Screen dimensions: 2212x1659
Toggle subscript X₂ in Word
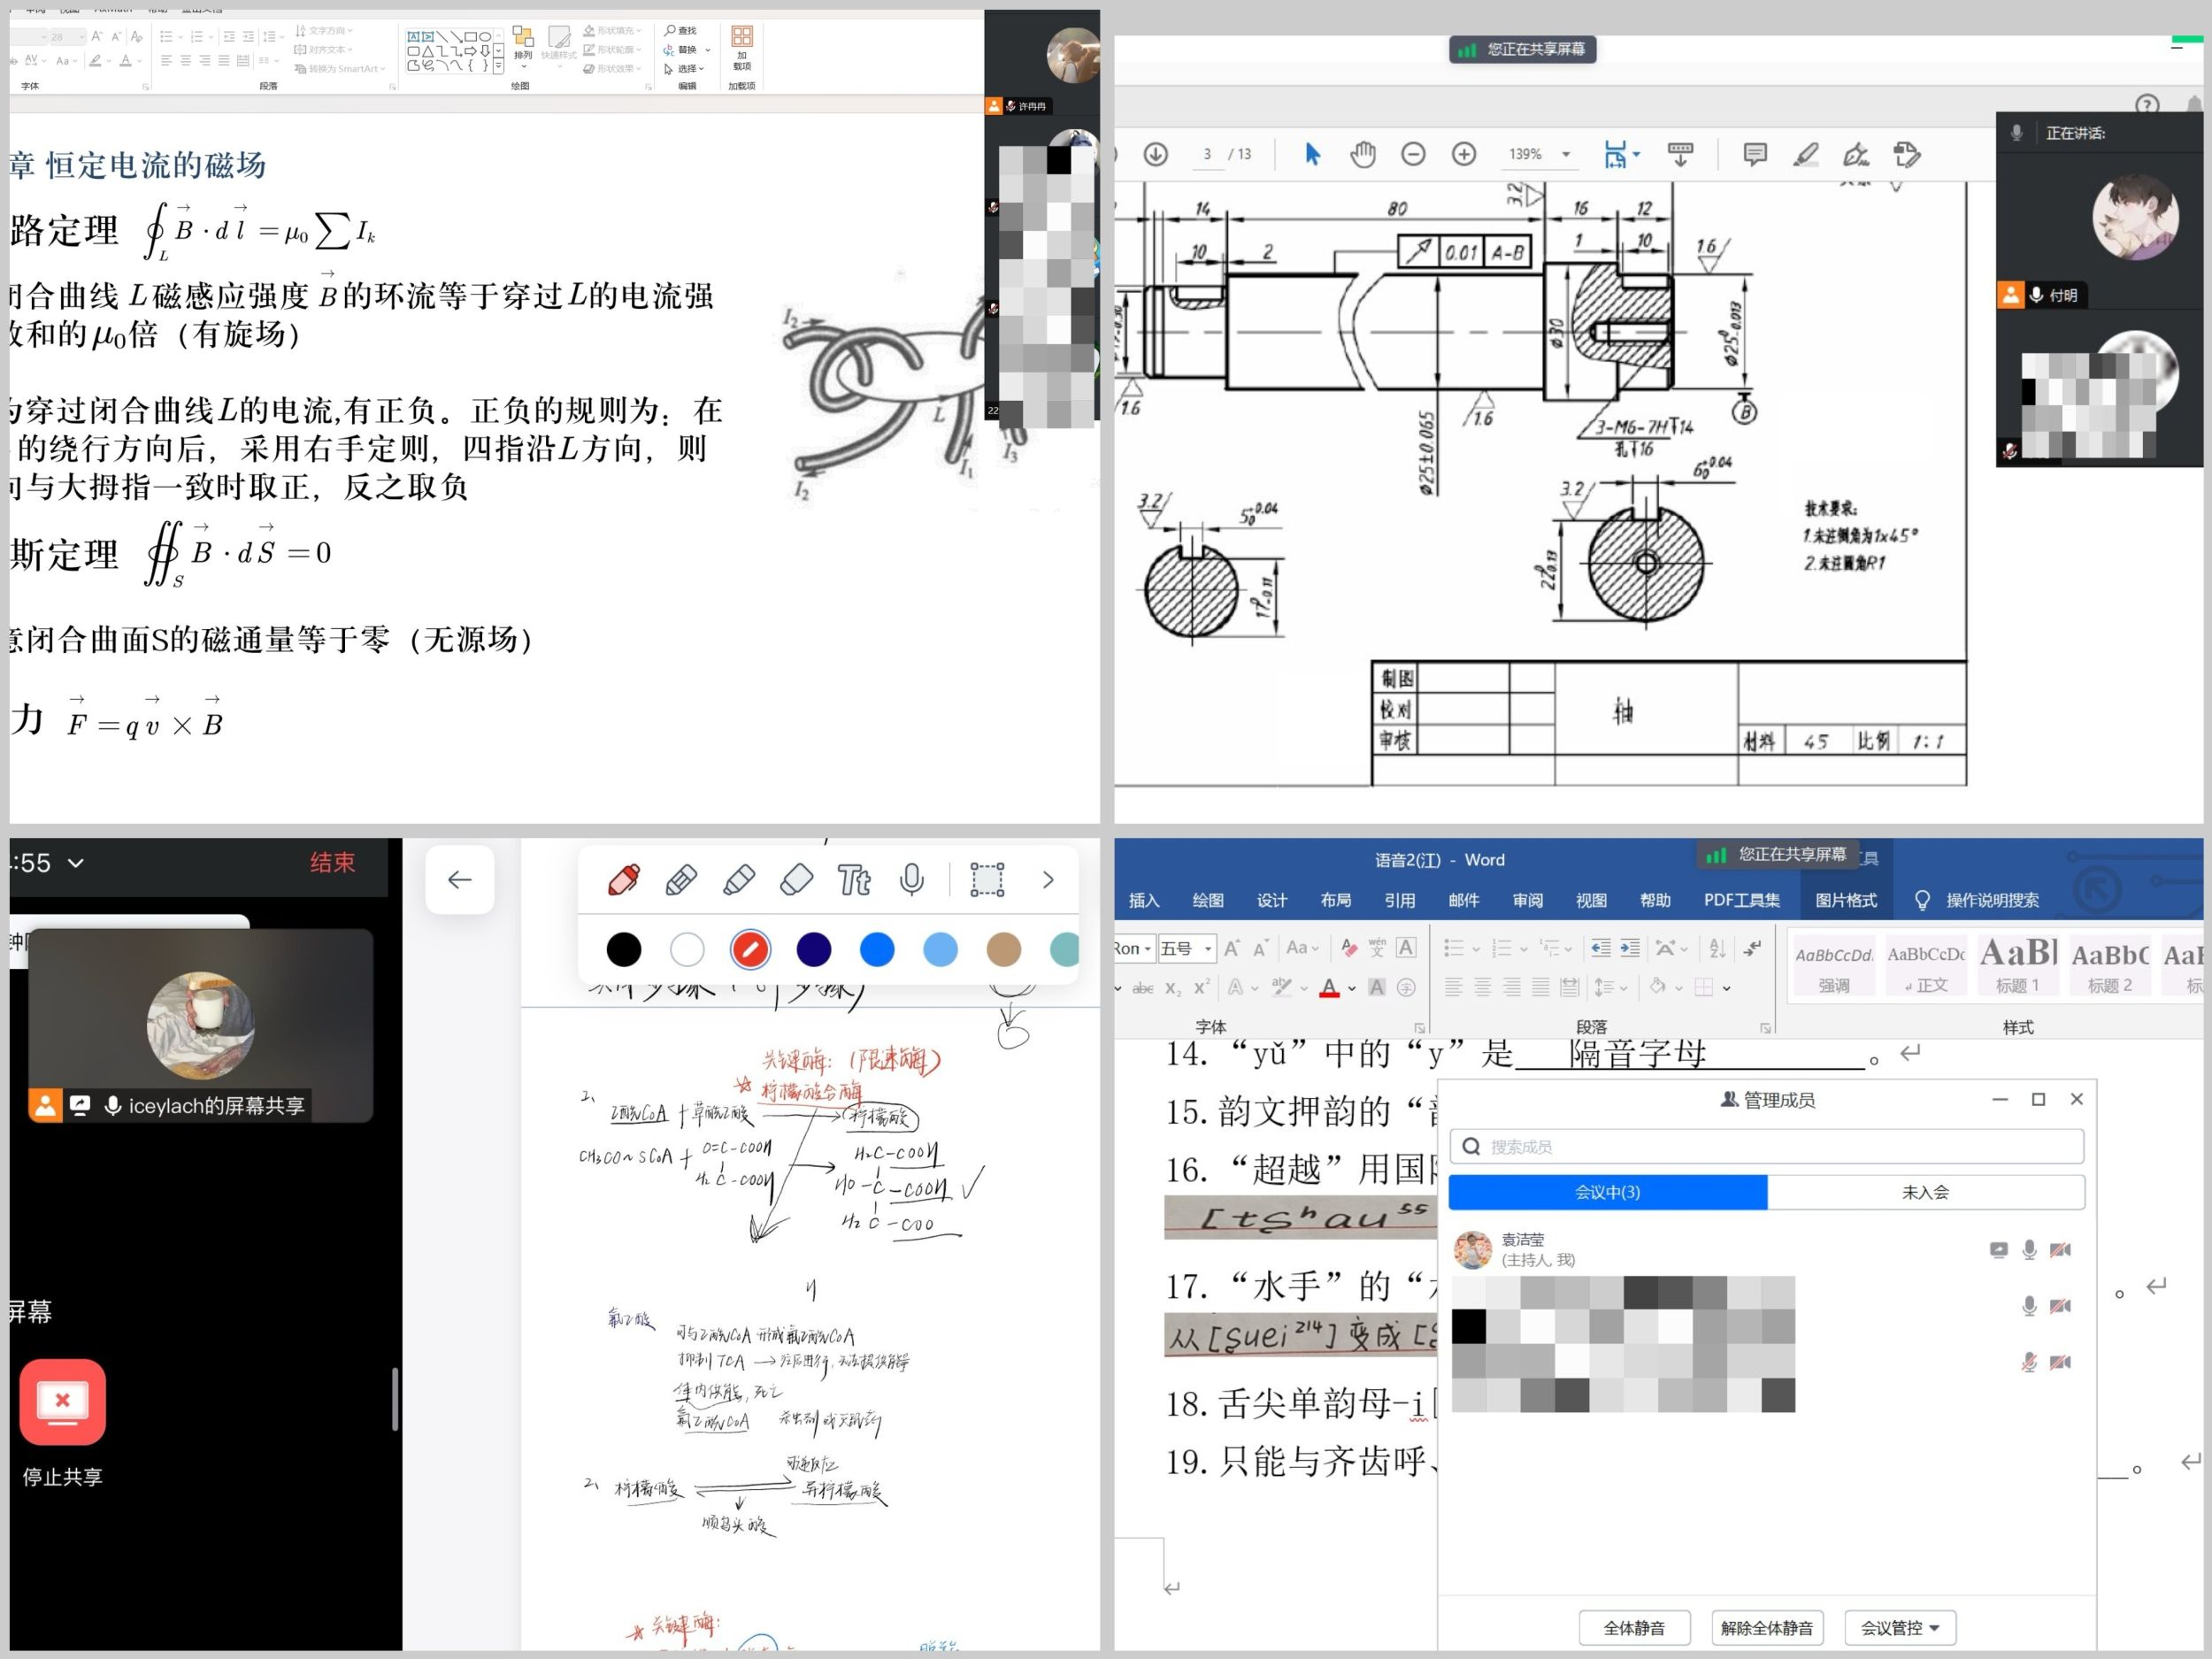coord(1173,988)
